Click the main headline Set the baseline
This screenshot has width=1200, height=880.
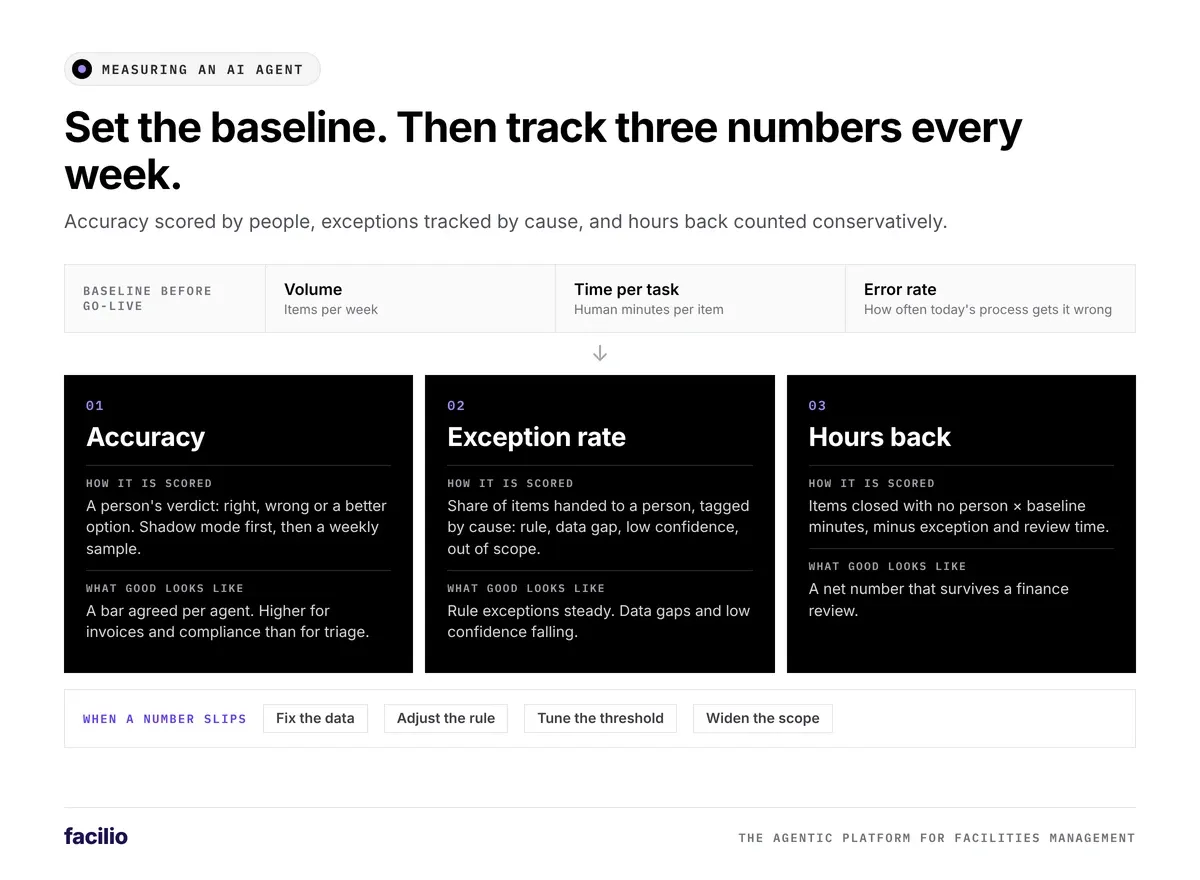tap(543, 151)
